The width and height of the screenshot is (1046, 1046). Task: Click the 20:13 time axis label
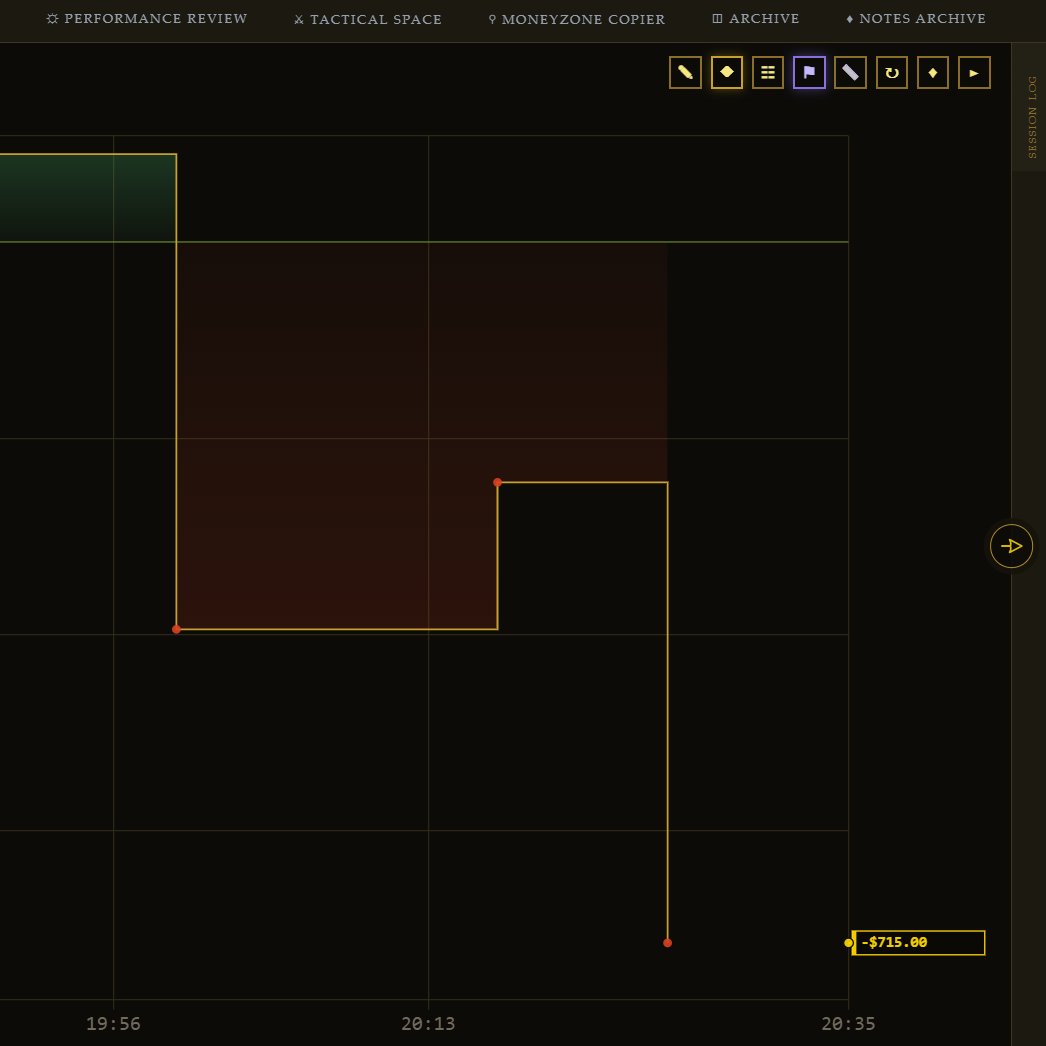pyautogui.click(x=428, y=1023)
